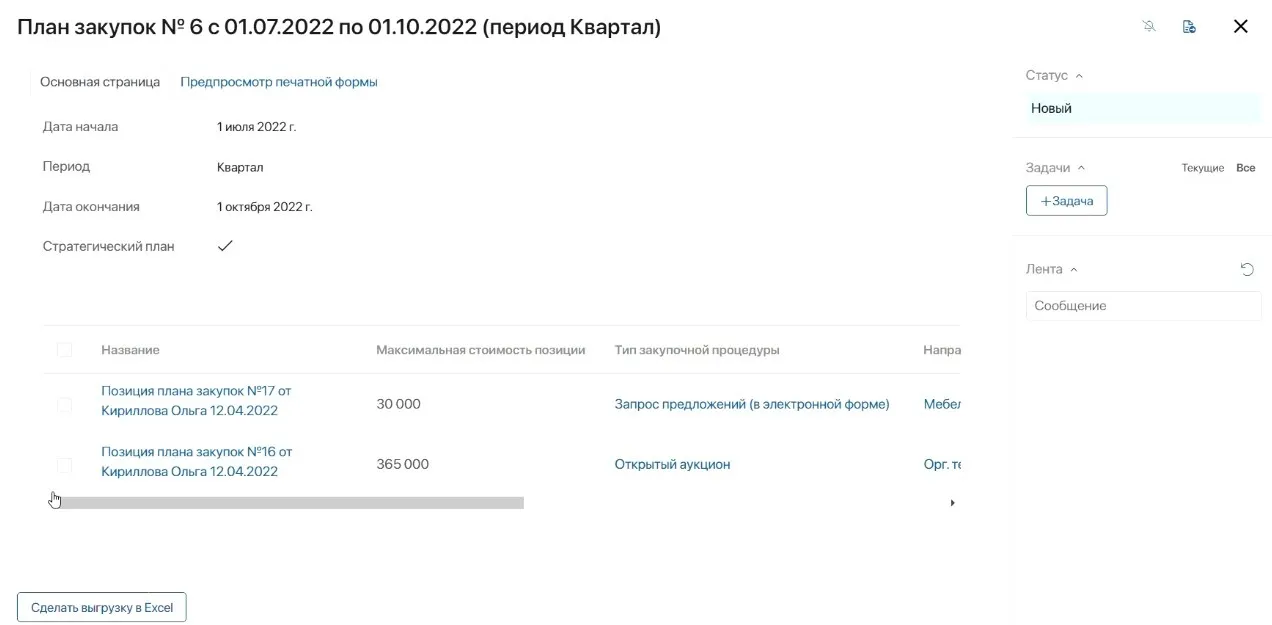
Task: Click the right arrow below the table
Action: click(952, 503)
